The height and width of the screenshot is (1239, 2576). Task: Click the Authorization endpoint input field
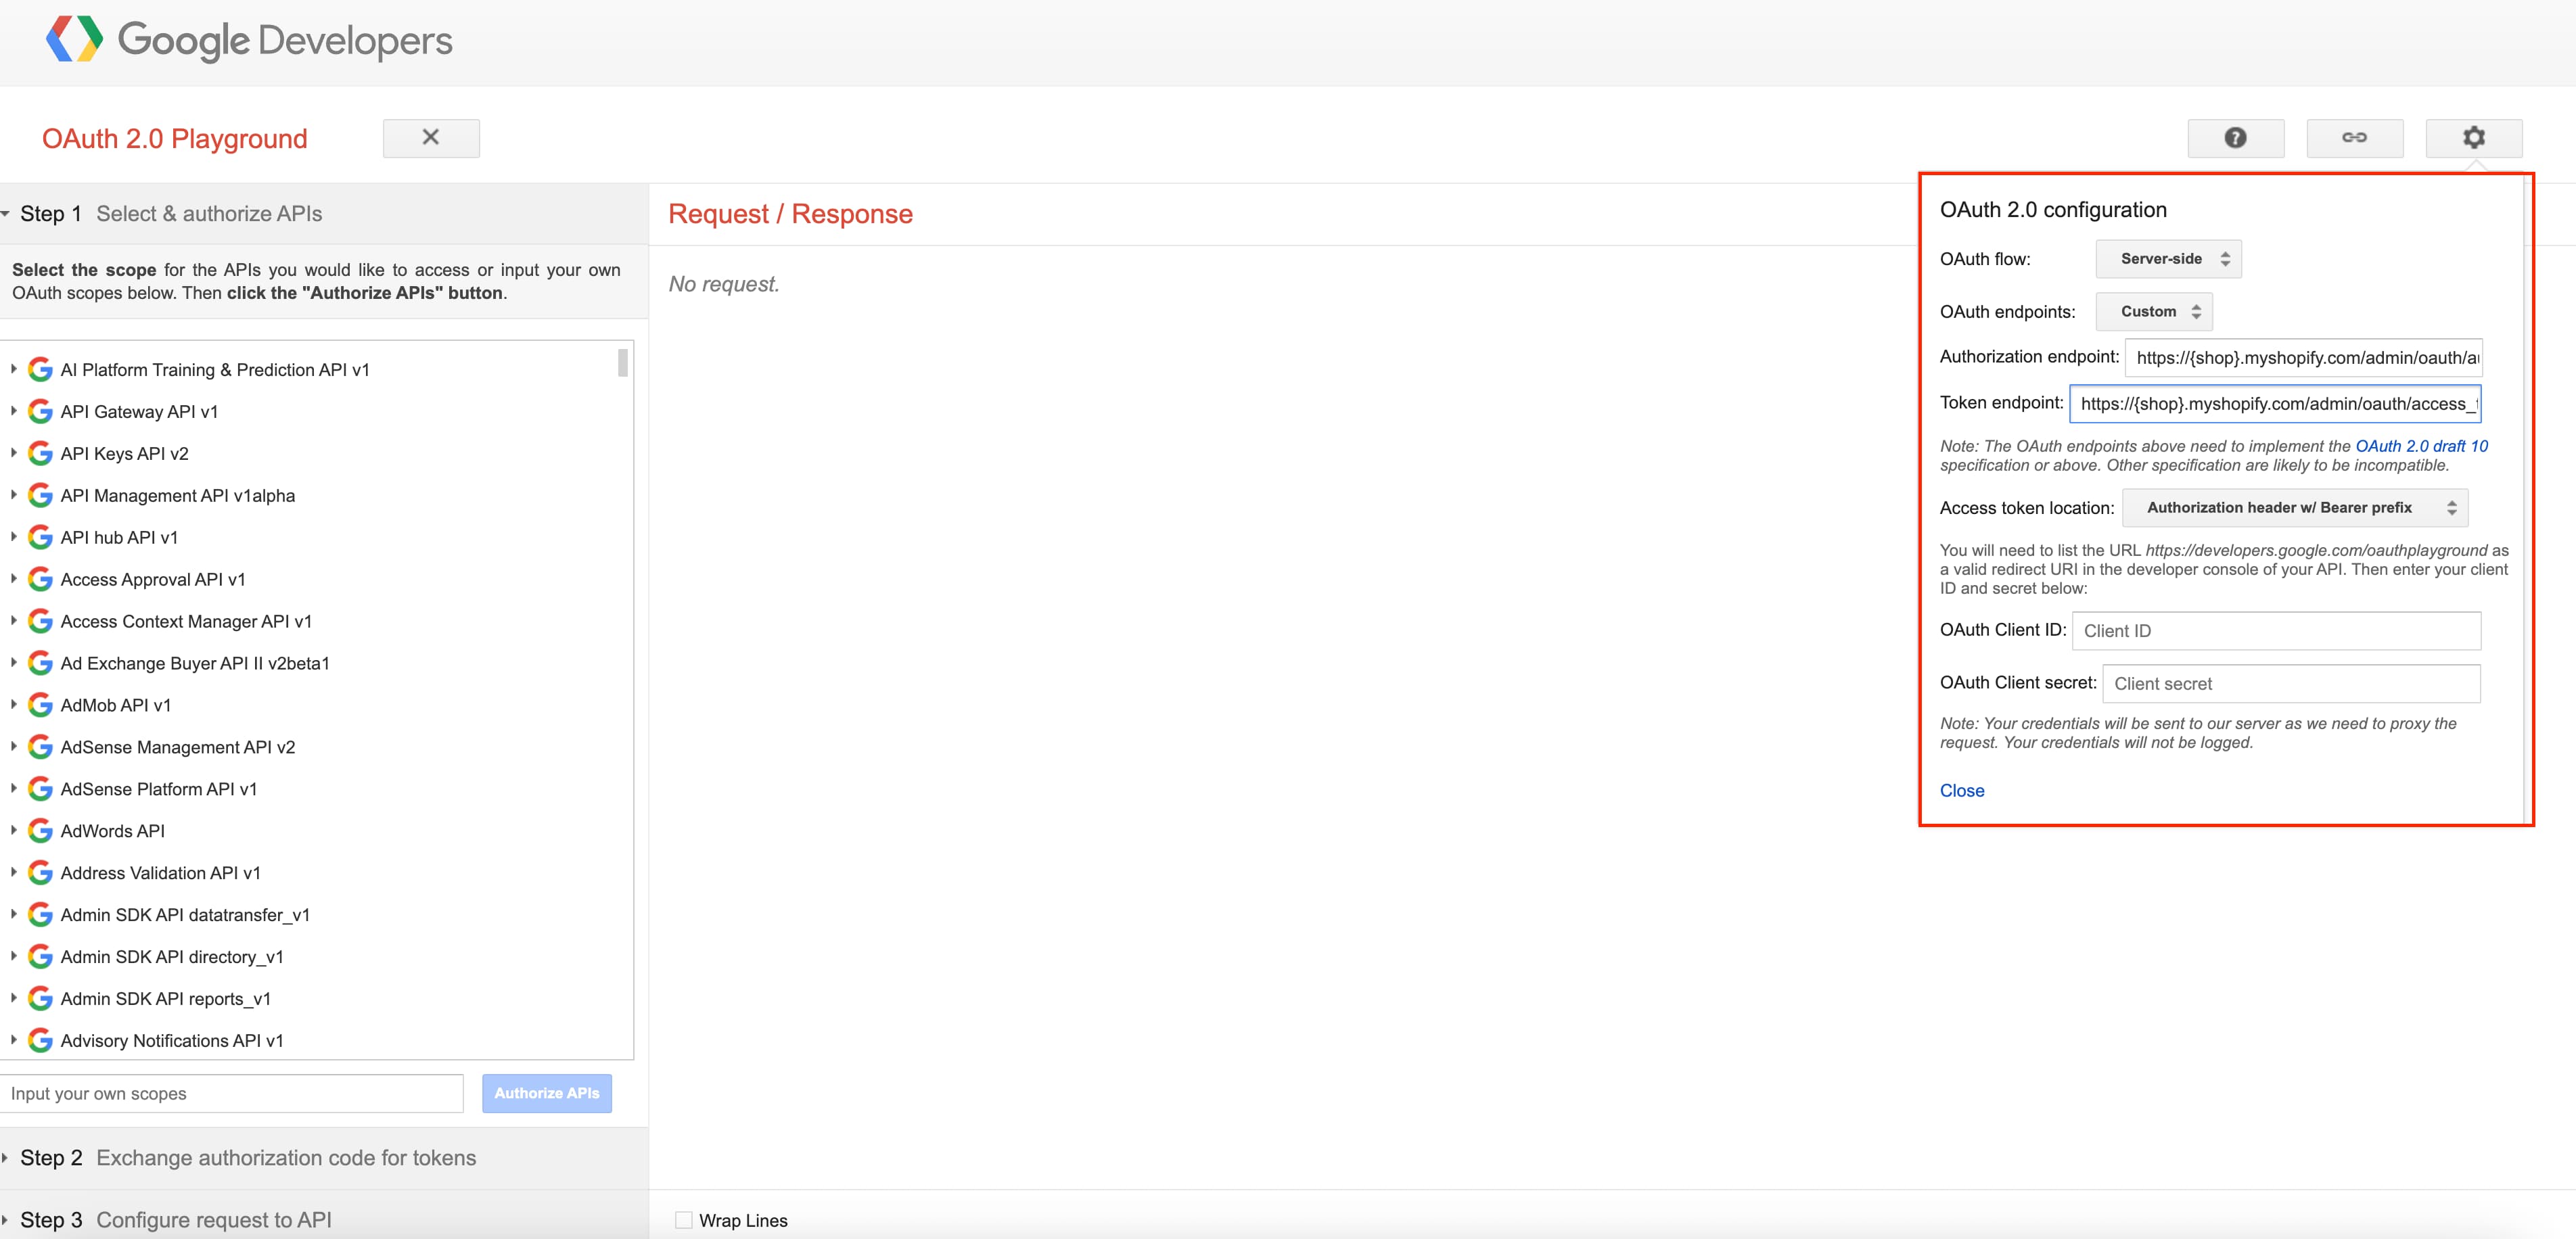click(2303, 358)
